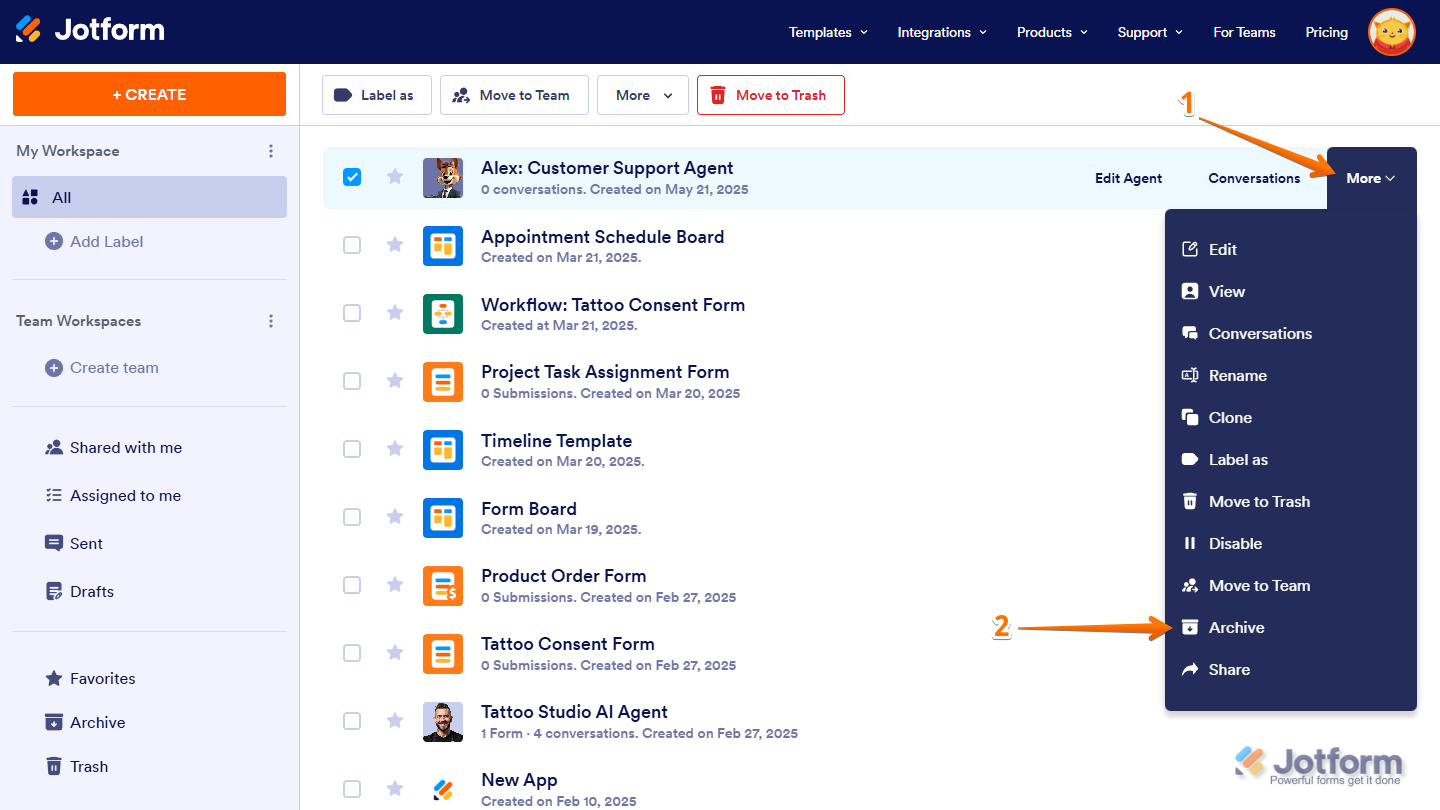The width and height of the screenshot is (1440, 810).
Task: Open the Trash section in the sidebar
Action: pyautogui.click(x=88, y=766)
